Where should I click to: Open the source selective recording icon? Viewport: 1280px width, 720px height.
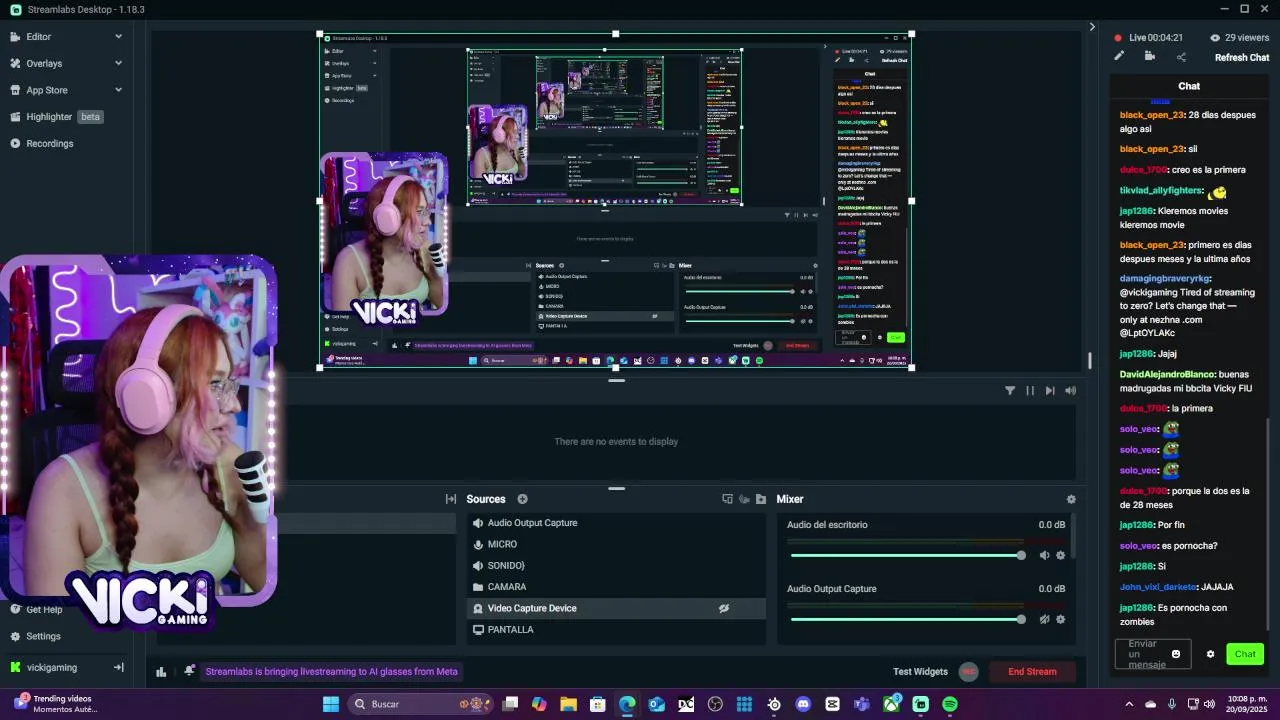pos(744,499)
